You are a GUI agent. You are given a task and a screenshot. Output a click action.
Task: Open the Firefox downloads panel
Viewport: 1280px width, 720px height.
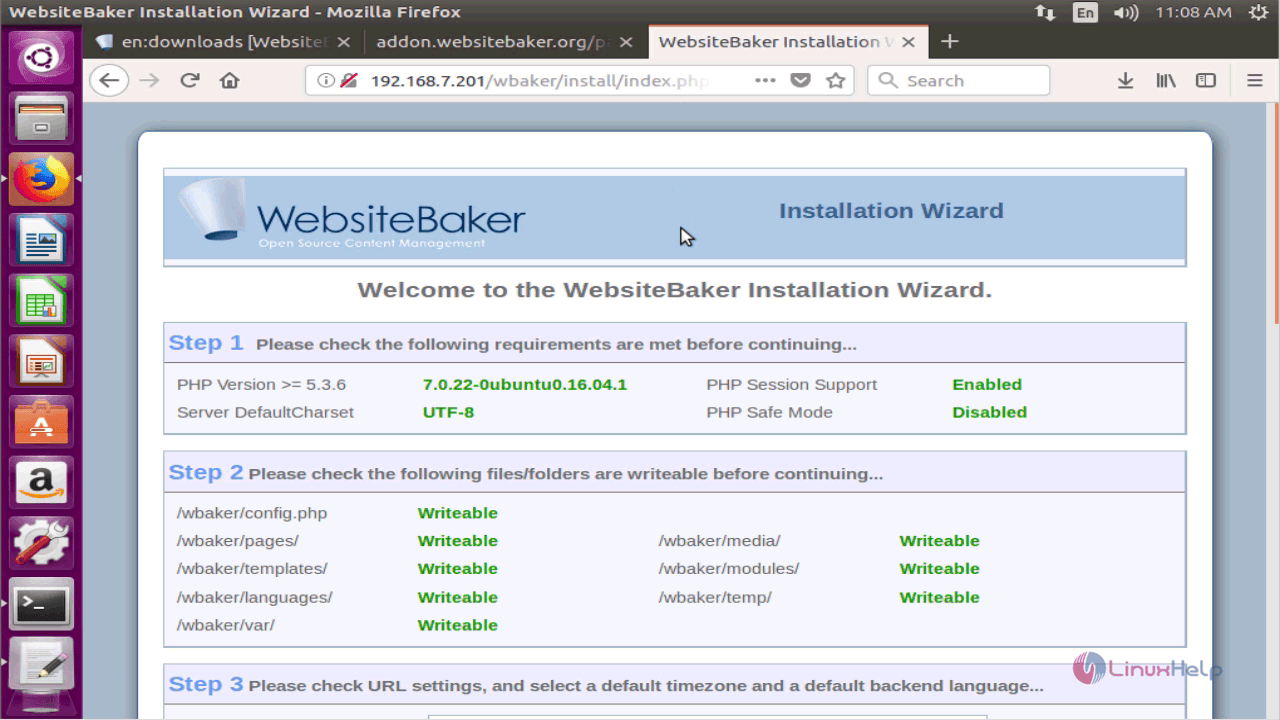(1125, 81)
